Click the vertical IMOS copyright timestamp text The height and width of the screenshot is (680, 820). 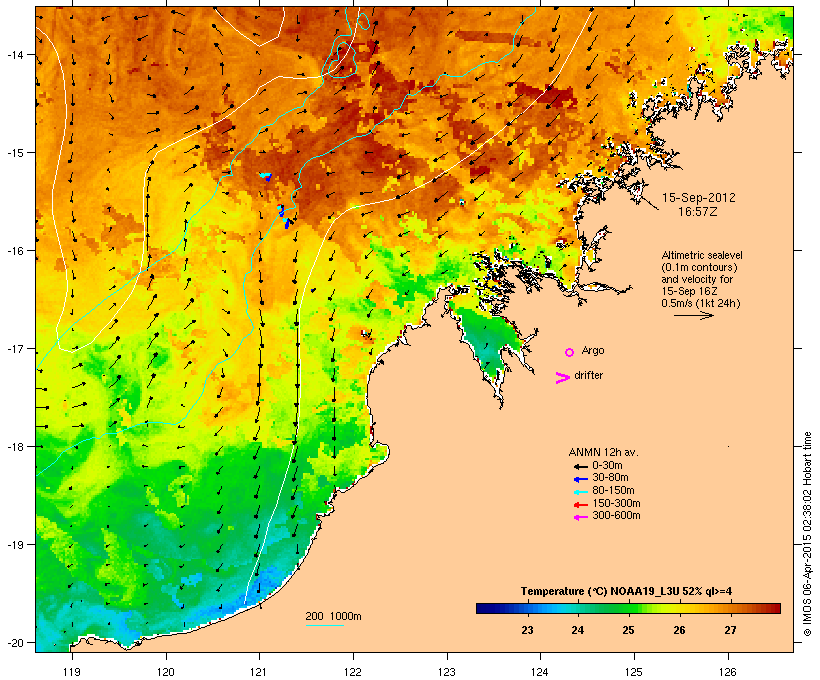point(807,534)
